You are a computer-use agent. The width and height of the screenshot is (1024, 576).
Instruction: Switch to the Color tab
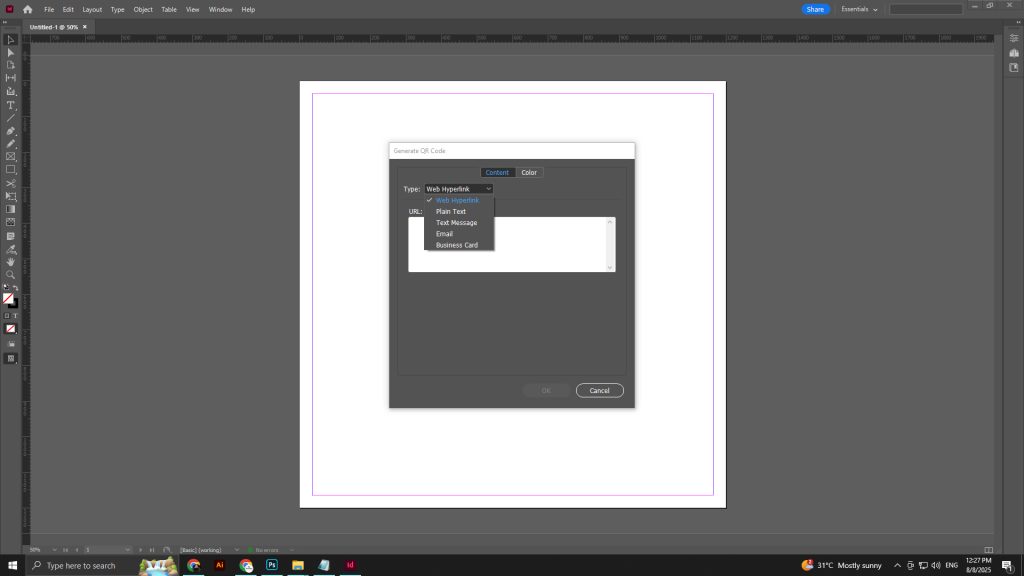tap(529, 173)
